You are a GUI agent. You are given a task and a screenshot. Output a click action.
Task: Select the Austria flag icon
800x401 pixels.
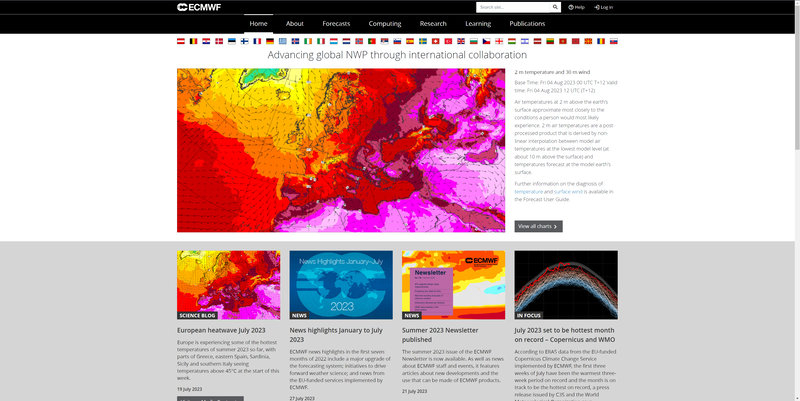tap(184, 41)
